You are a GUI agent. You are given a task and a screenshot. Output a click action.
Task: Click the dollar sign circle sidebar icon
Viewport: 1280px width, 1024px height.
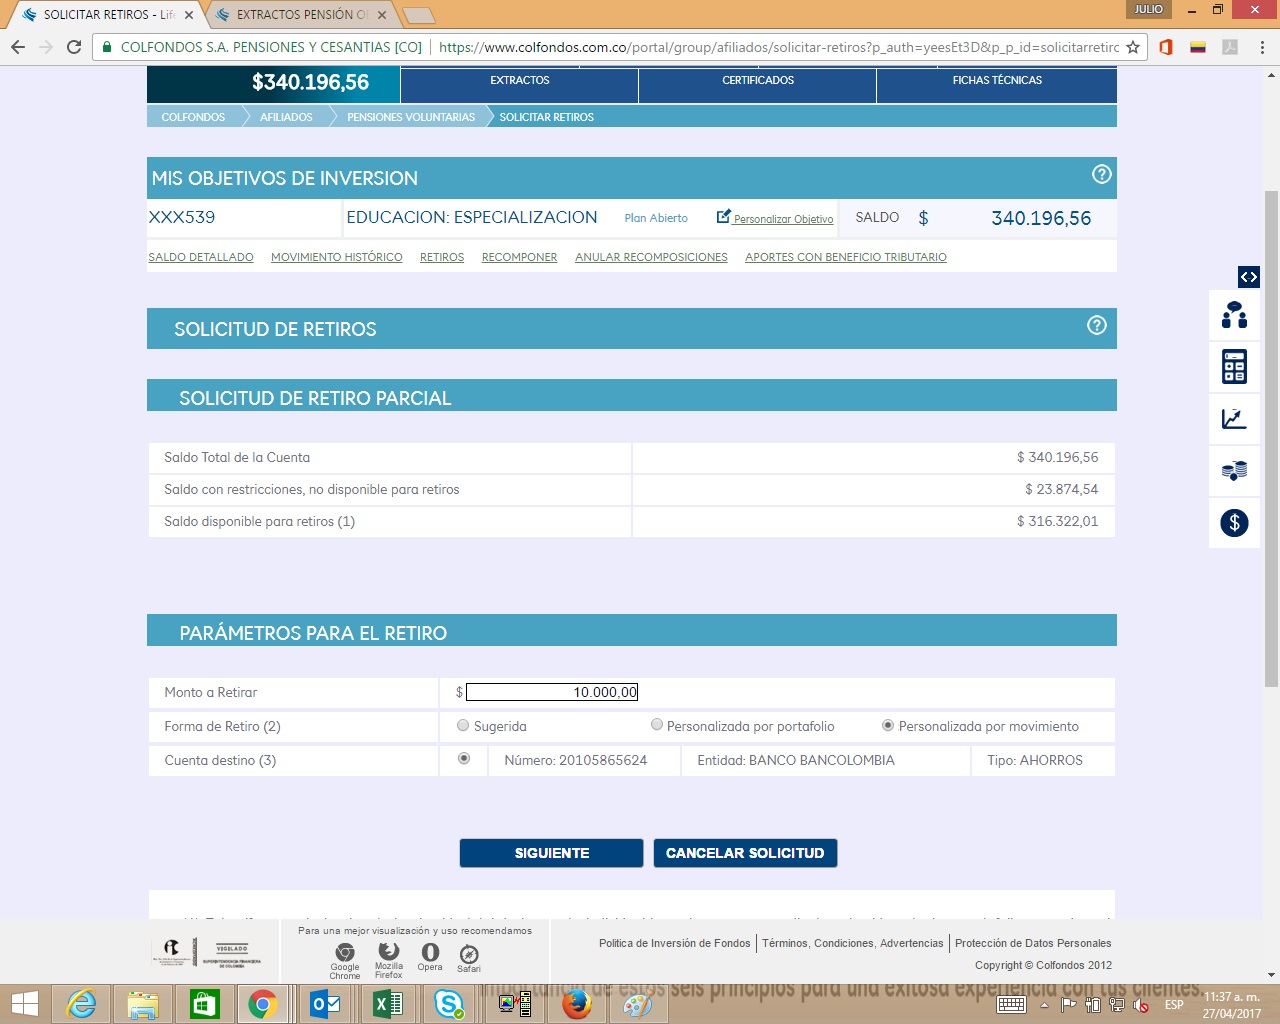click(1234, 522)
